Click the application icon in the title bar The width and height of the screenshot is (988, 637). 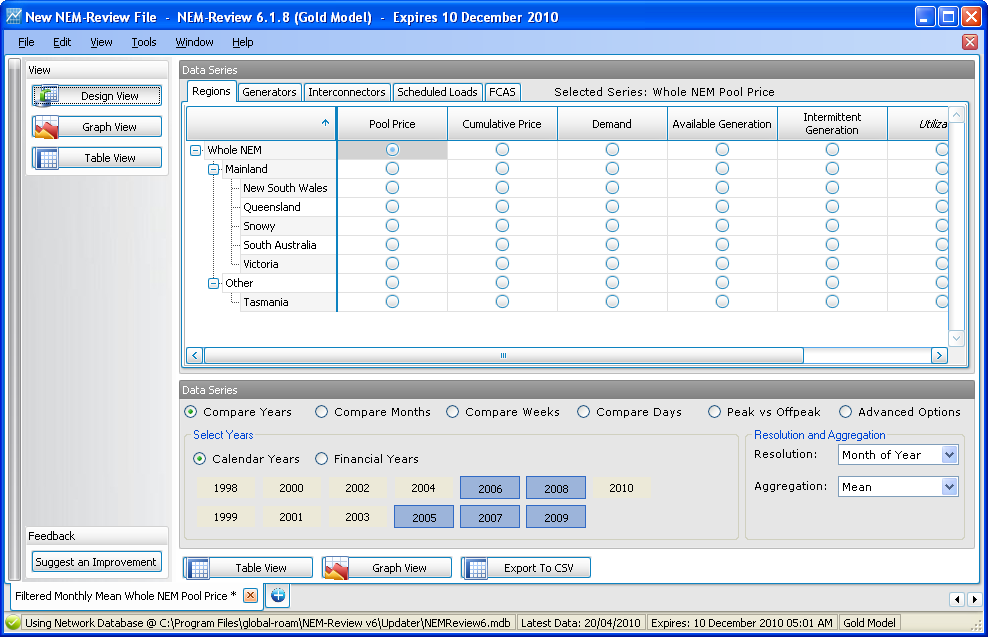(x=13, y=16)
